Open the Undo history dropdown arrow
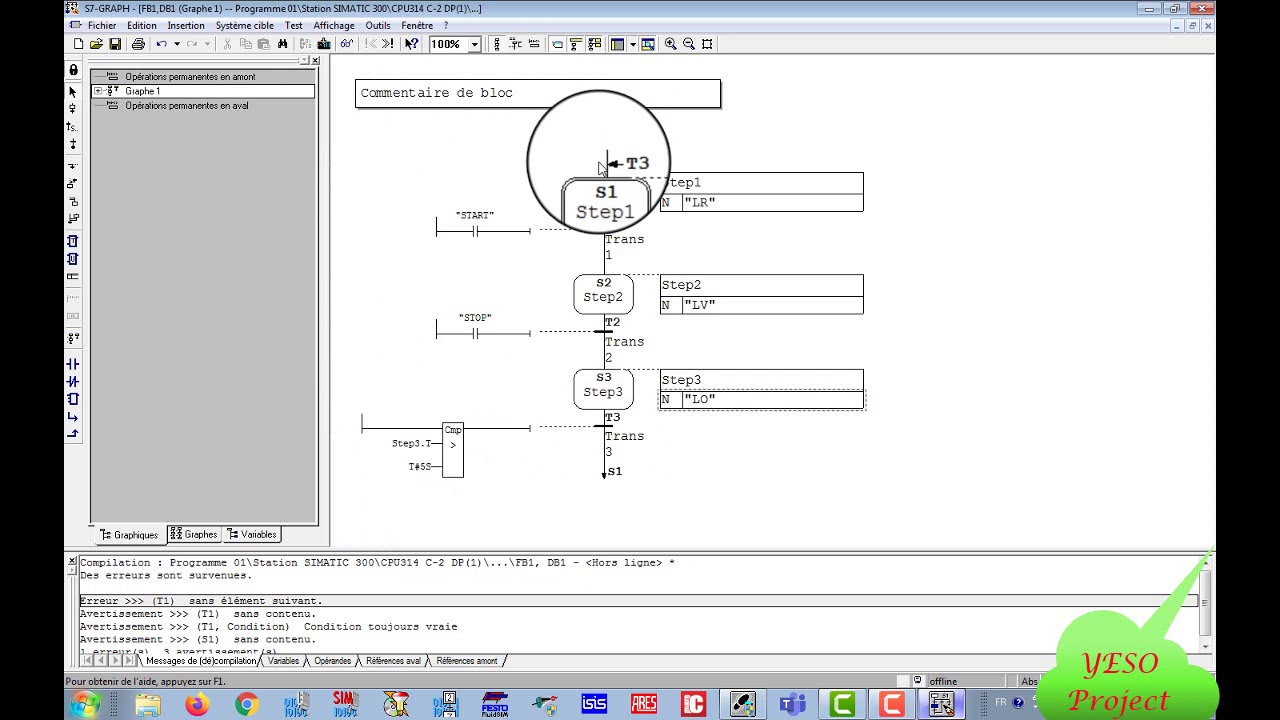Image resolution: width=1280 pixels, height=720 pixels. 177,44
